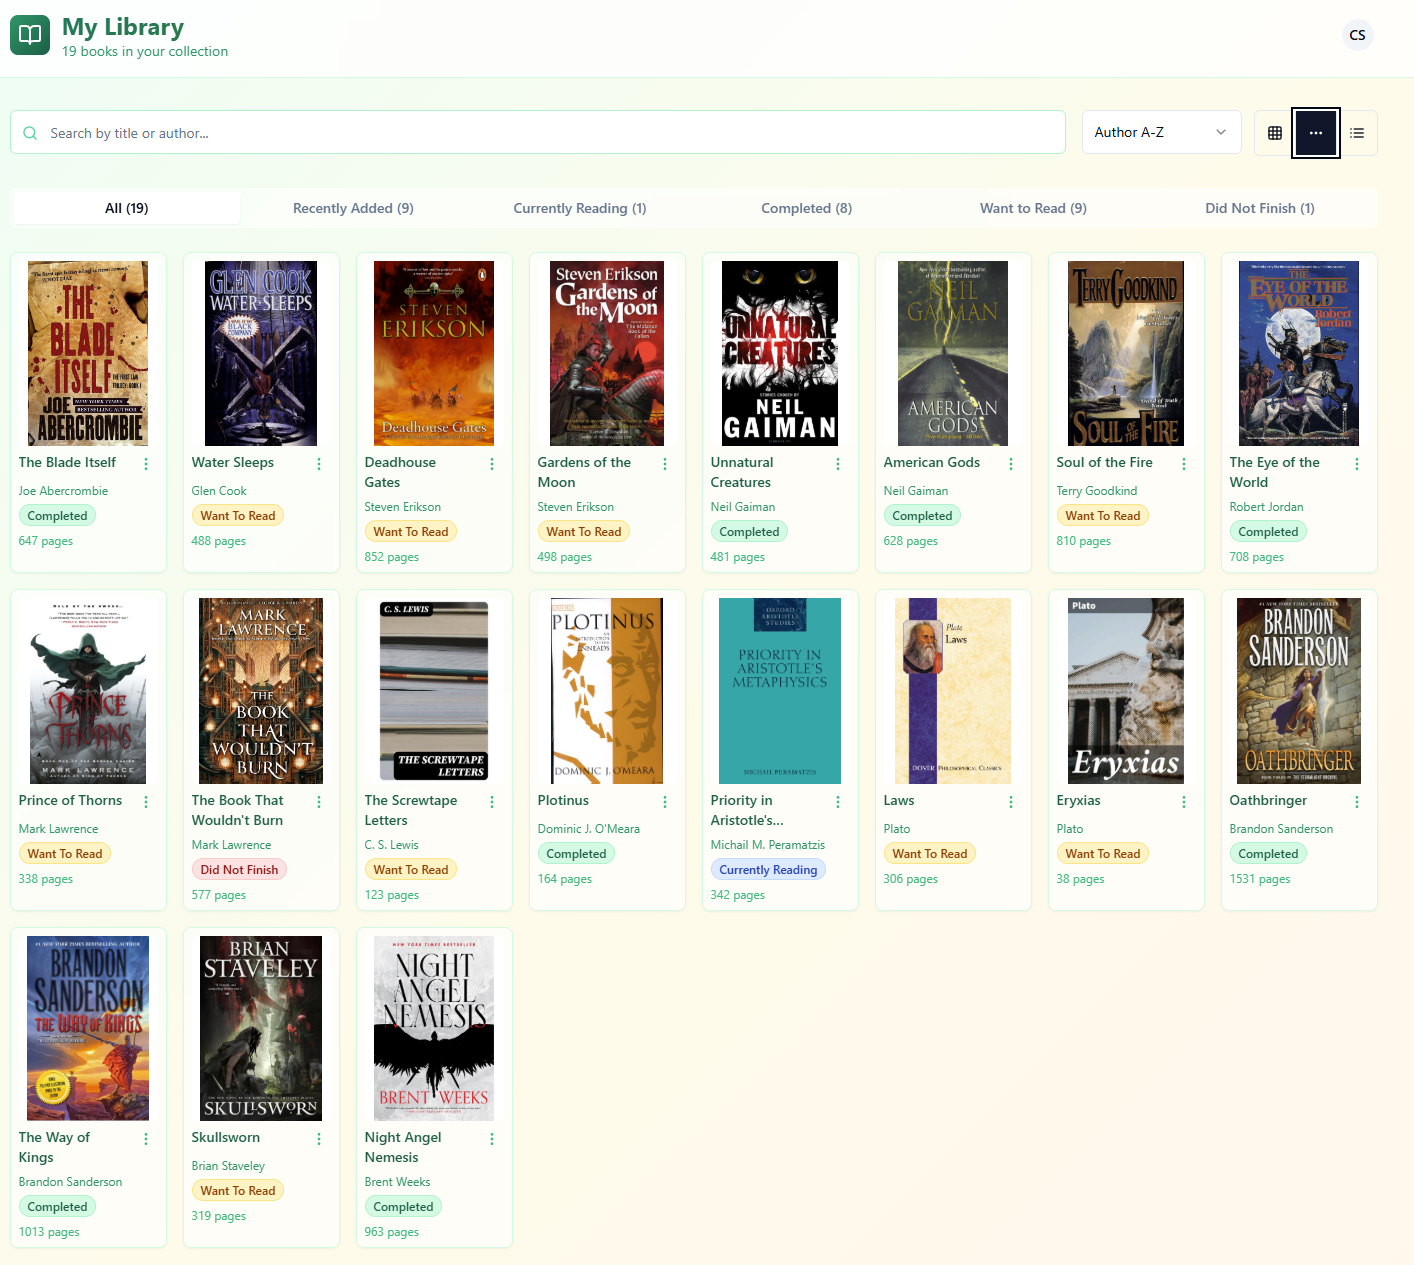The height and width of the screenshot is (1265, 1414).
Task: Click the Laws book title
Action: point(898,800)
